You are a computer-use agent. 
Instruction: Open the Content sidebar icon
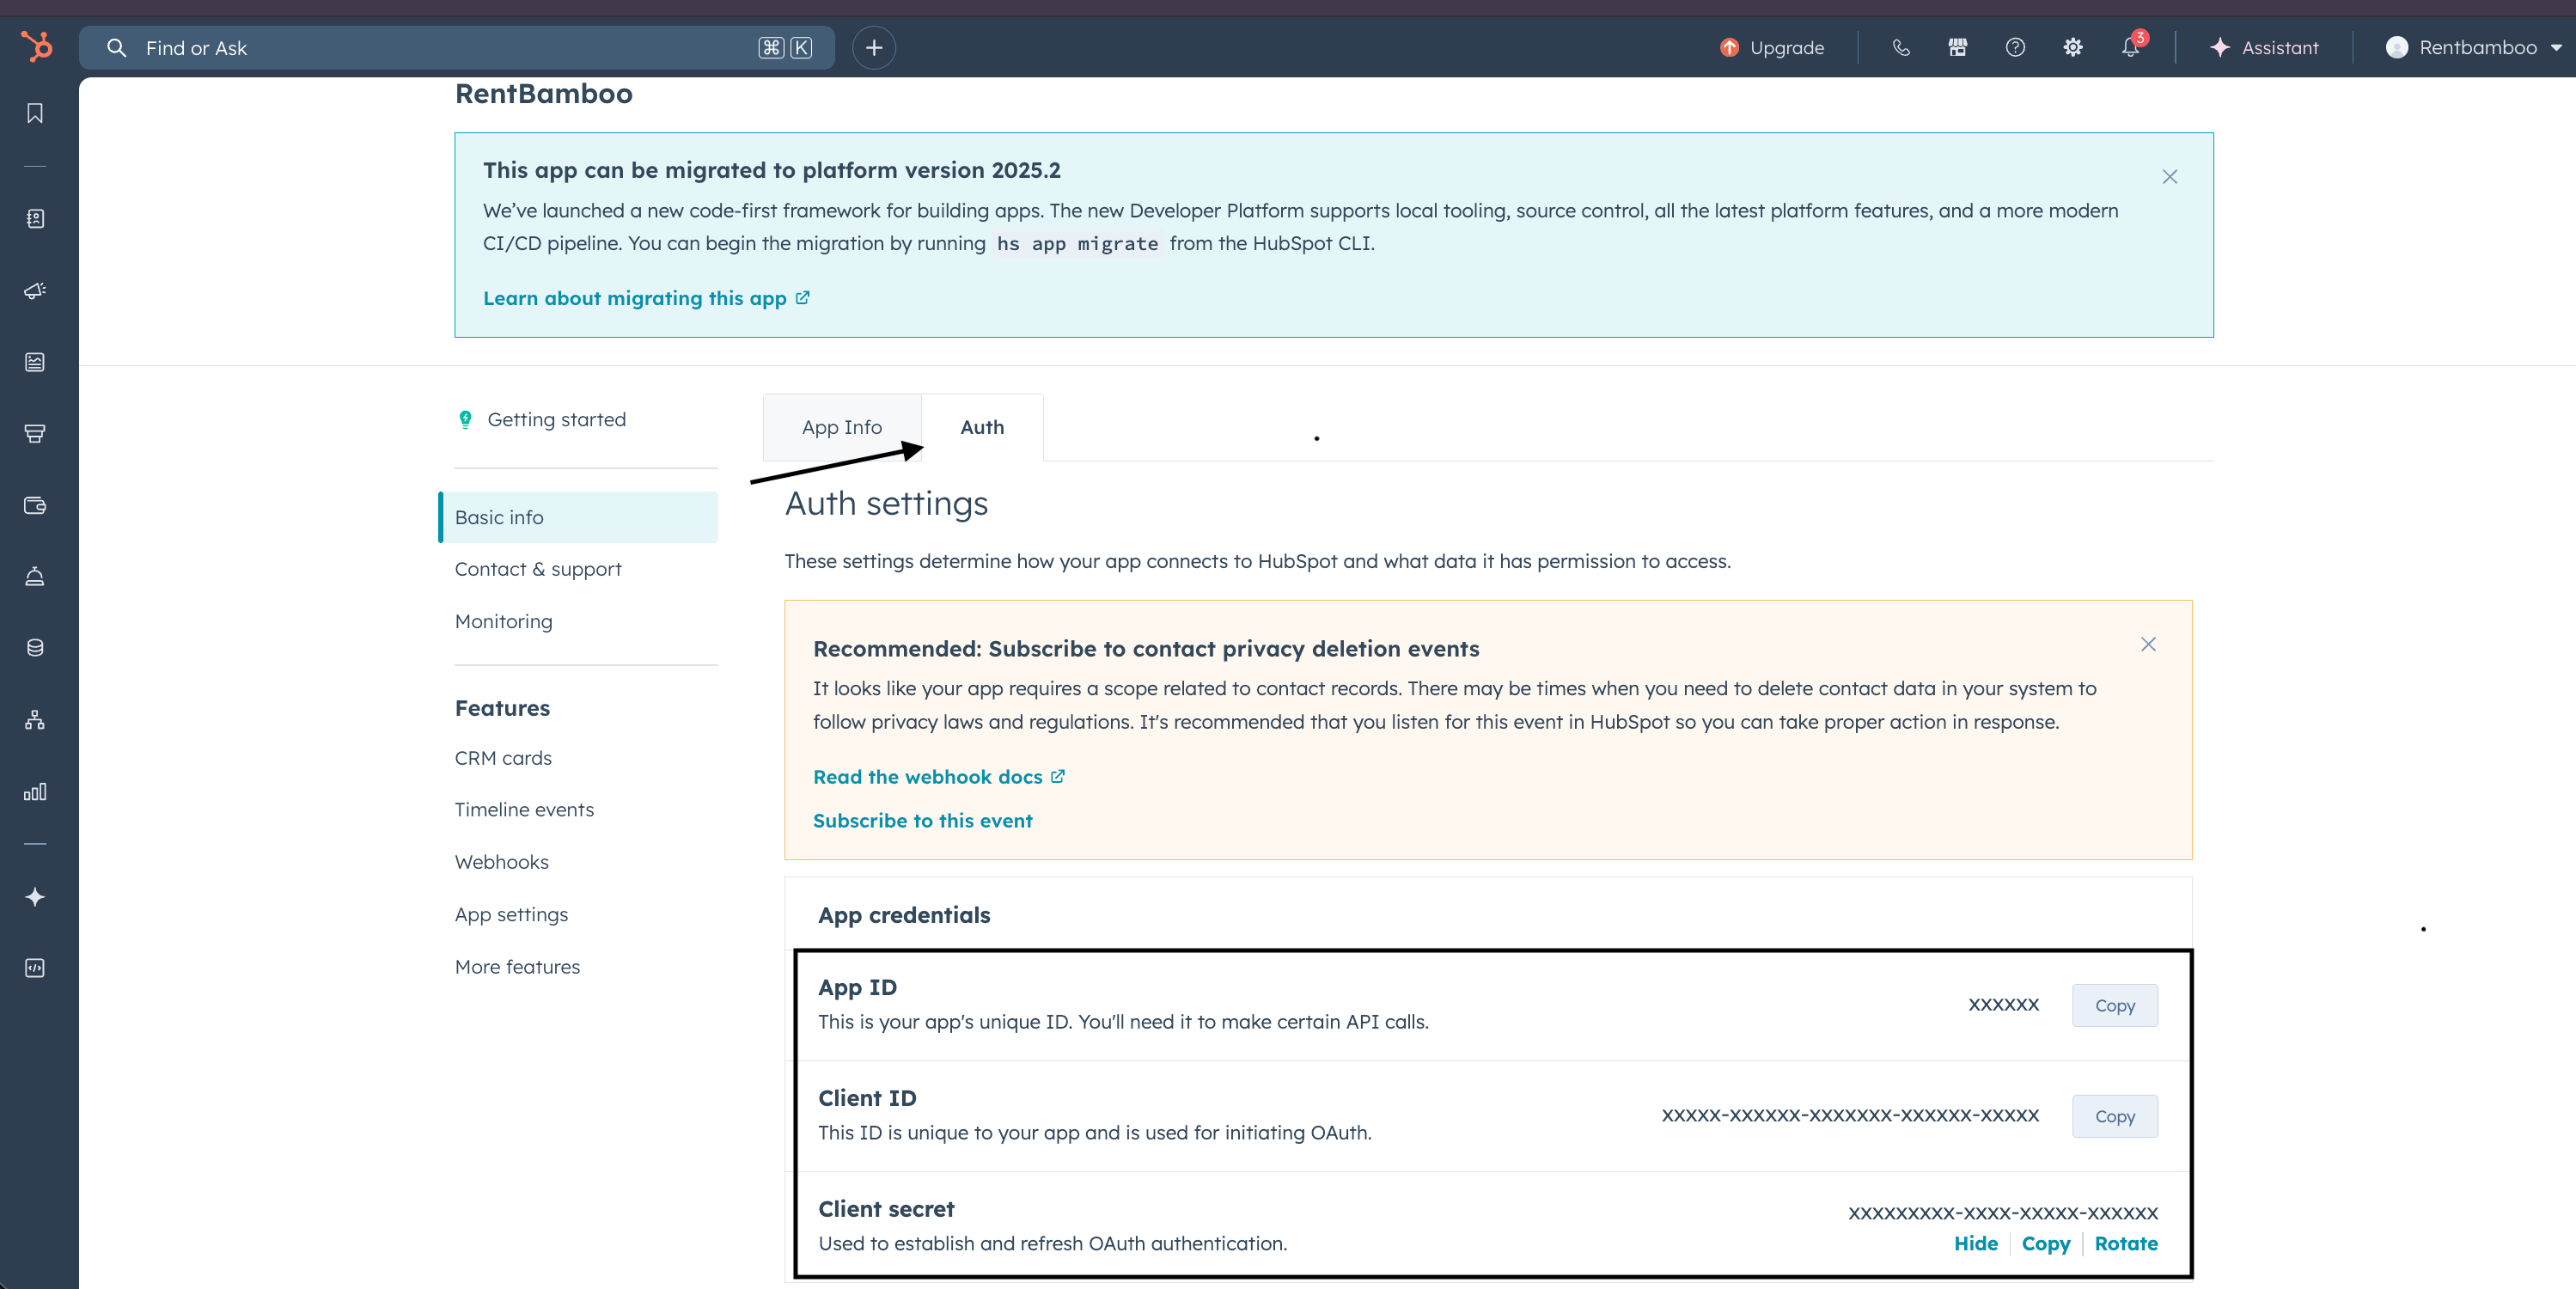click(35, 362)
